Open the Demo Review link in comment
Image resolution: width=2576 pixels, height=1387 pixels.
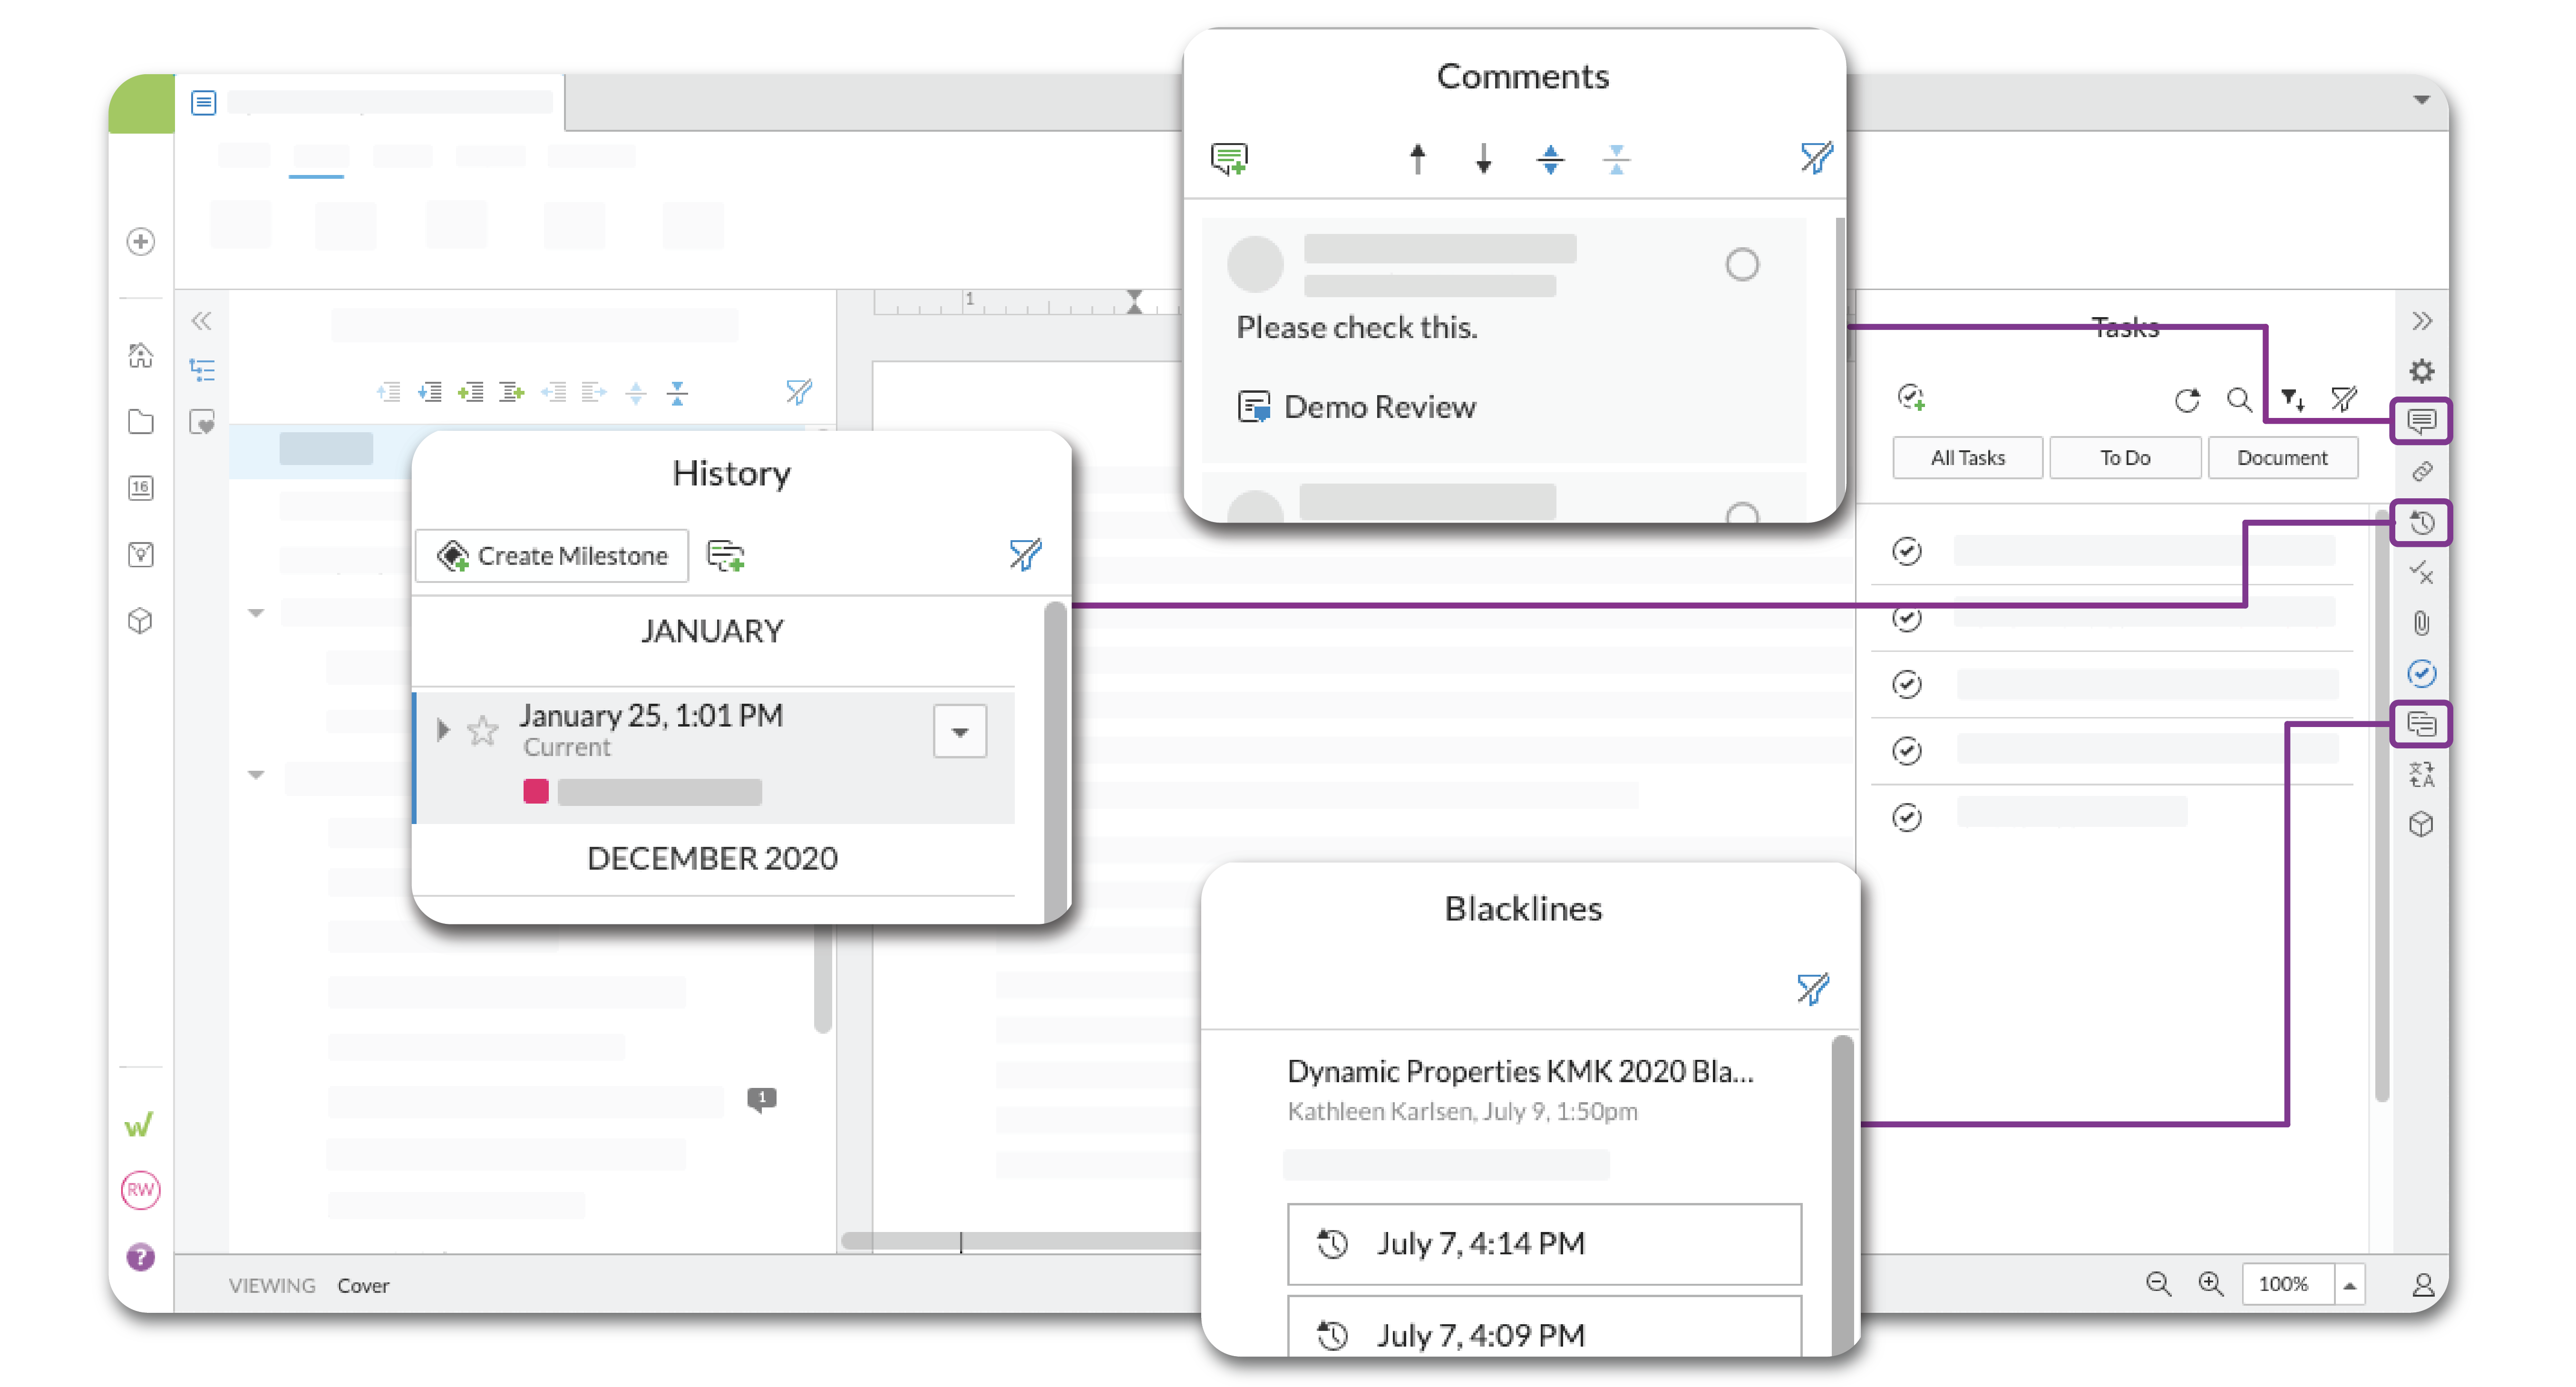coord(1379,407)
